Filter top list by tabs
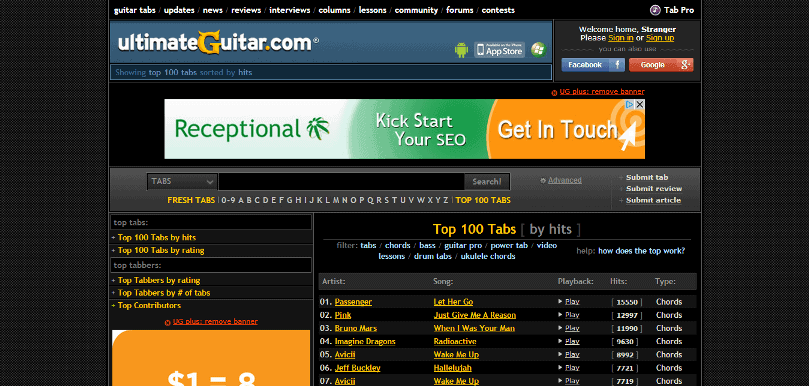The height and width of the screenshot is (386, 809). pos(368,246)
